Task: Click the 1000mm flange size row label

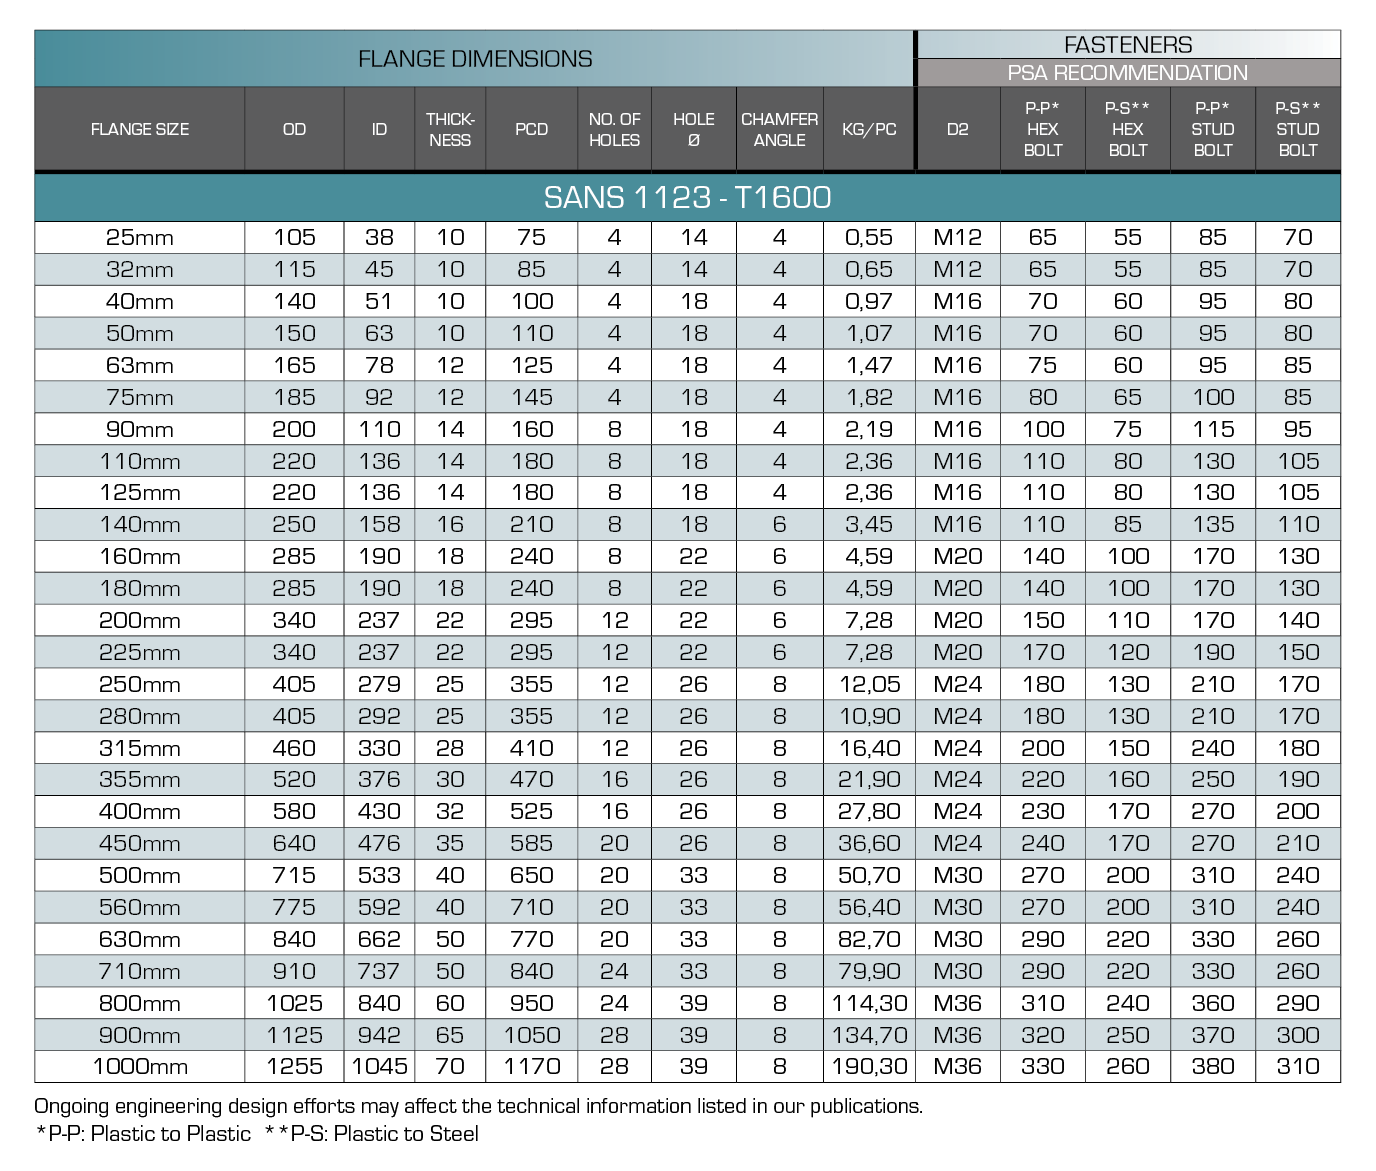Action: click(x=140, y=1067)
